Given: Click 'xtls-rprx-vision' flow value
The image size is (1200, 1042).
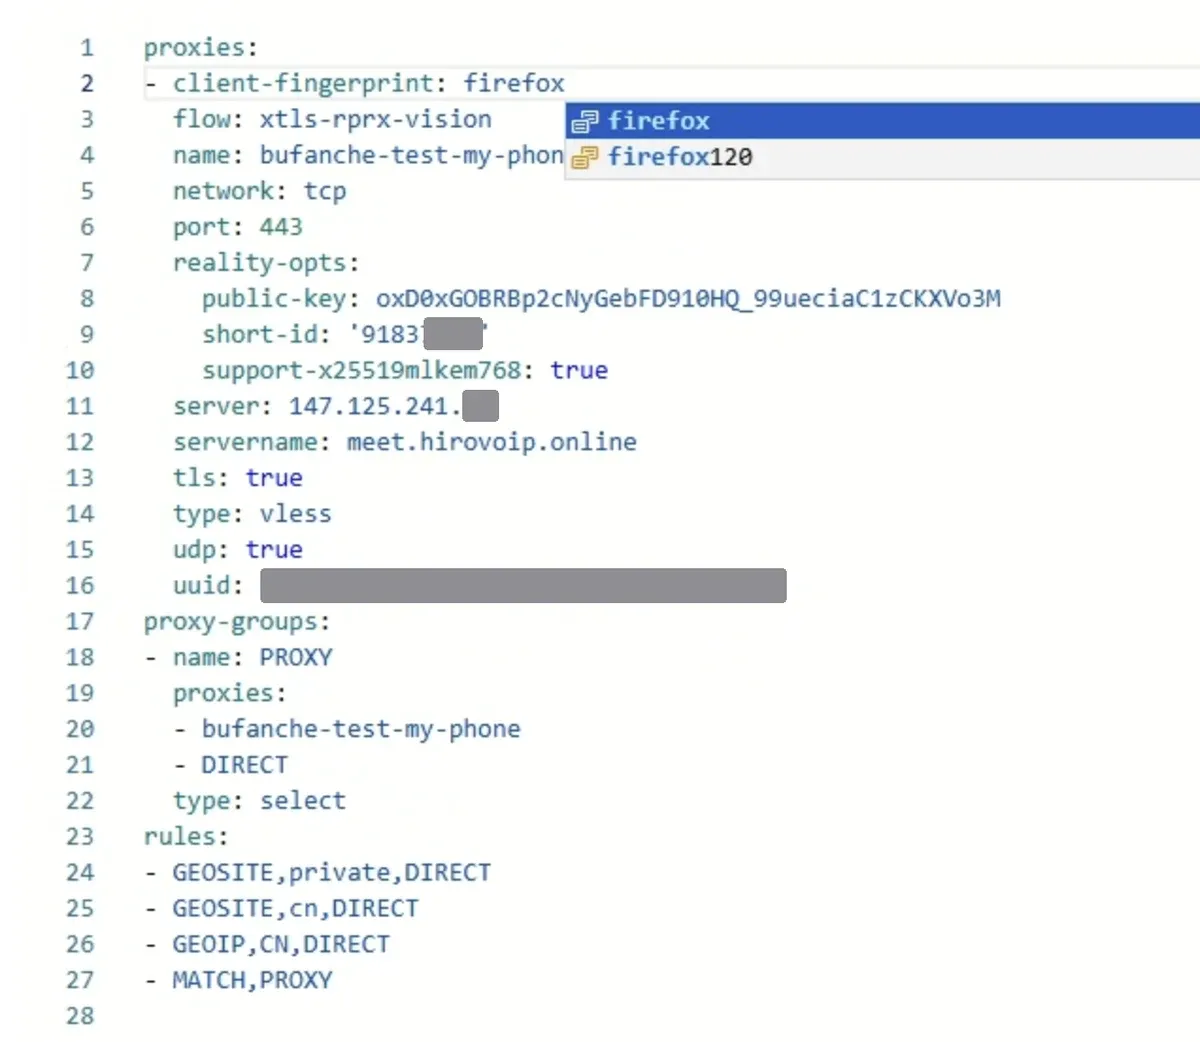Looking at the screenshot, I should pyautogui.click(x=376, y=119).
